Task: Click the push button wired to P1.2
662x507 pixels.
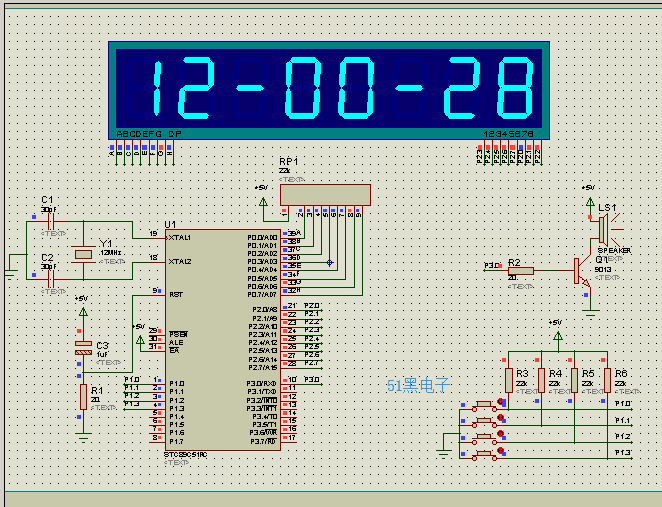Action: (484, 439)
